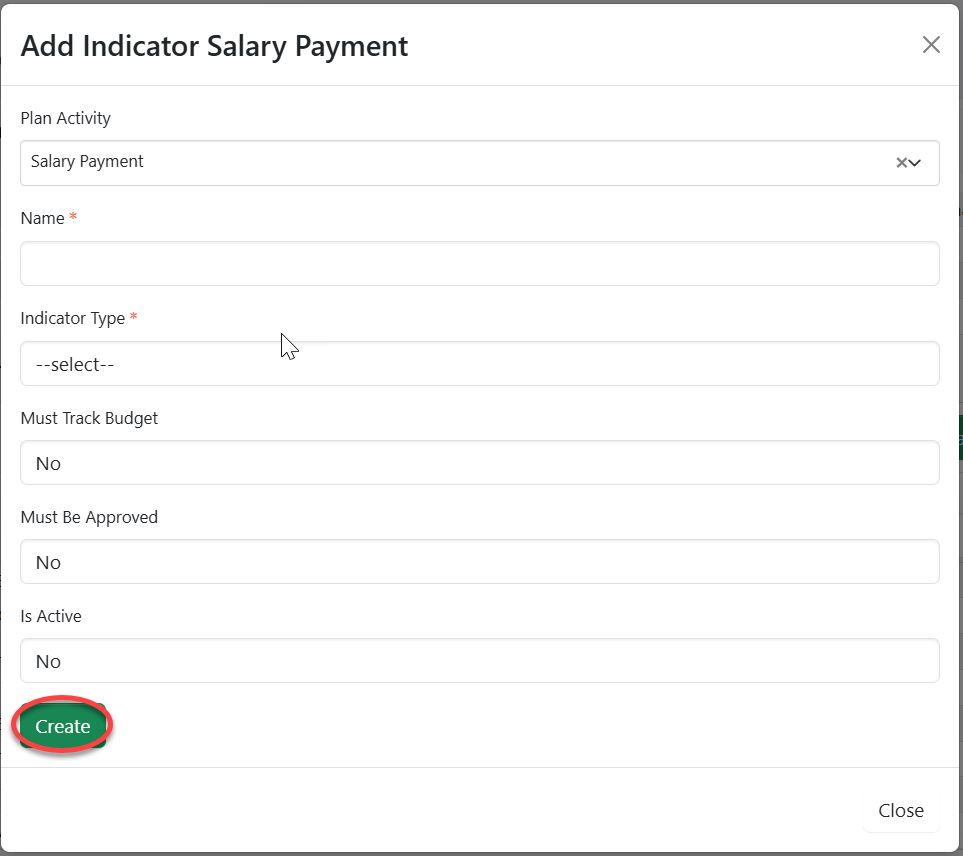Open the Indicator Type dropdown

pyautogui.click(x=480, y=364)
